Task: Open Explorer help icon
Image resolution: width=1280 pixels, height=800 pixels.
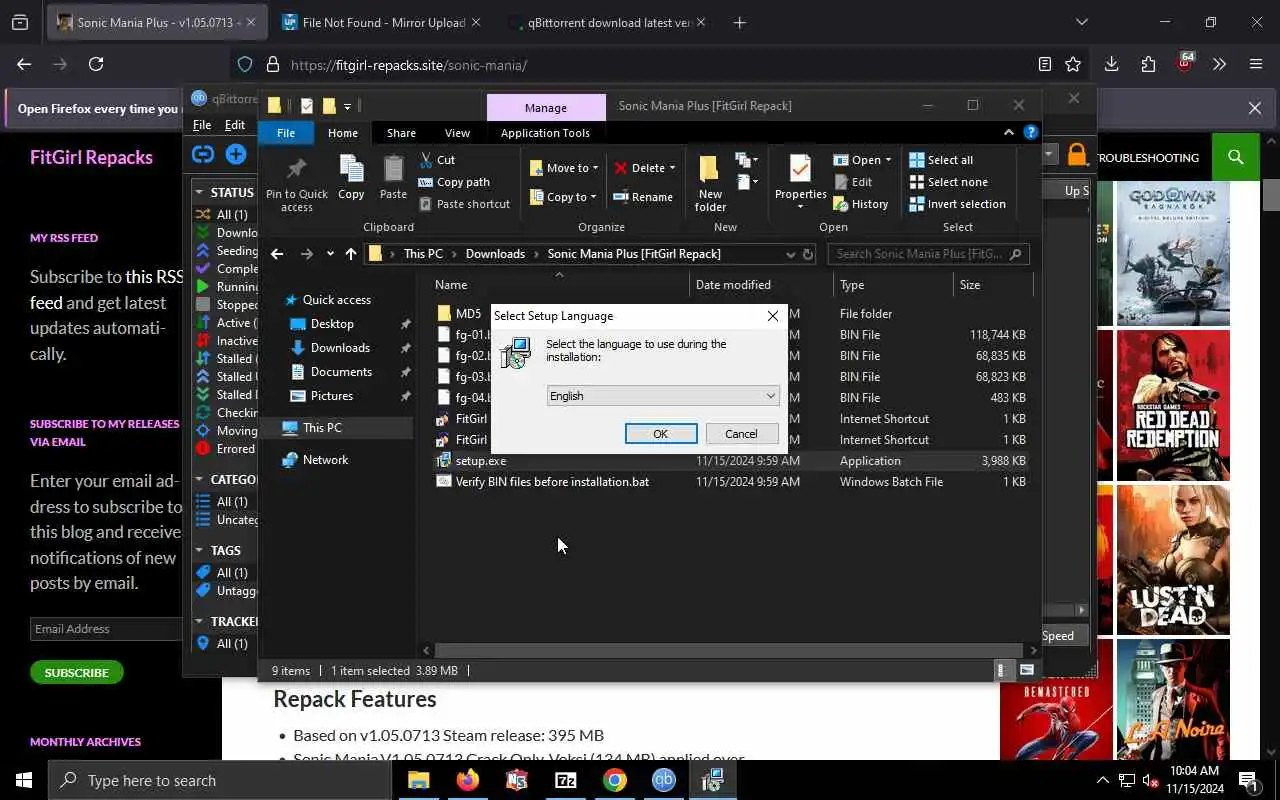Action: click(x=1030, y=132)
